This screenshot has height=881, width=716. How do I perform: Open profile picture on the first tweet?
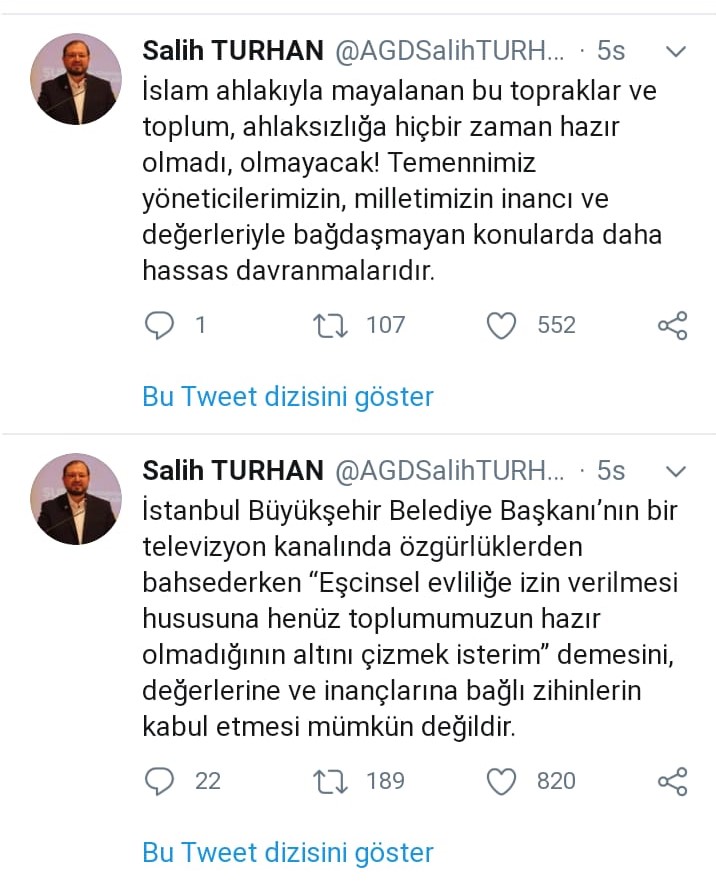coord(76,79)
